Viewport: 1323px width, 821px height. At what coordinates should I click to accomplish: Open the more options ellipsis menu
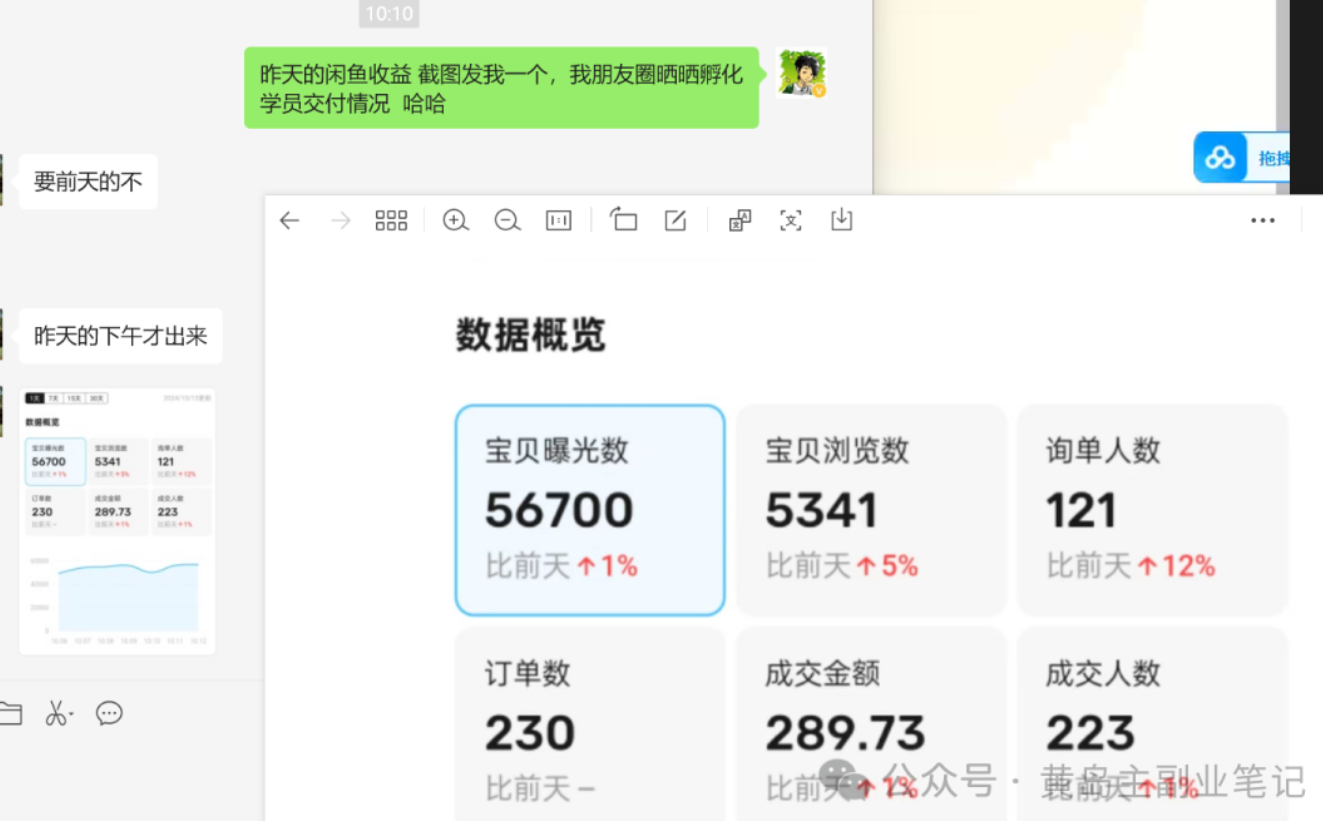coord(1263,221)
